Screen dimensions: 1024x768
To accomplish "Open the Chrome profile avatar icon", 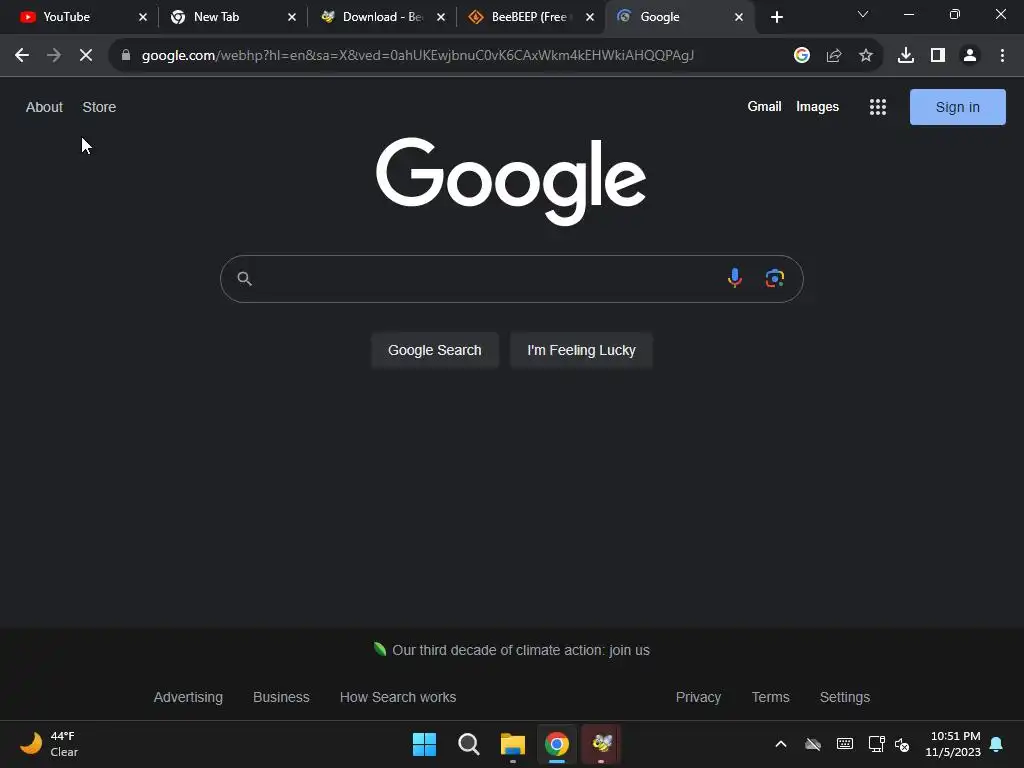I will coord(970,56).
